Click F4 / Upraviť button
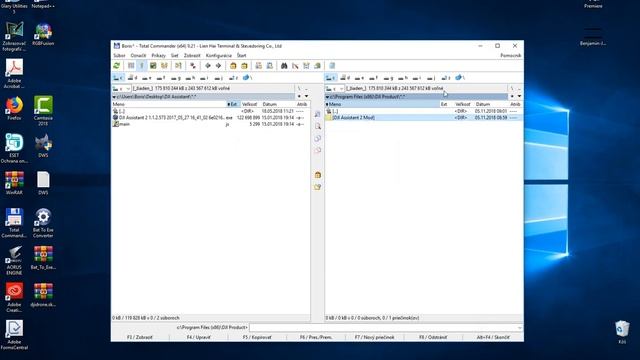 [x=199, y=338]
